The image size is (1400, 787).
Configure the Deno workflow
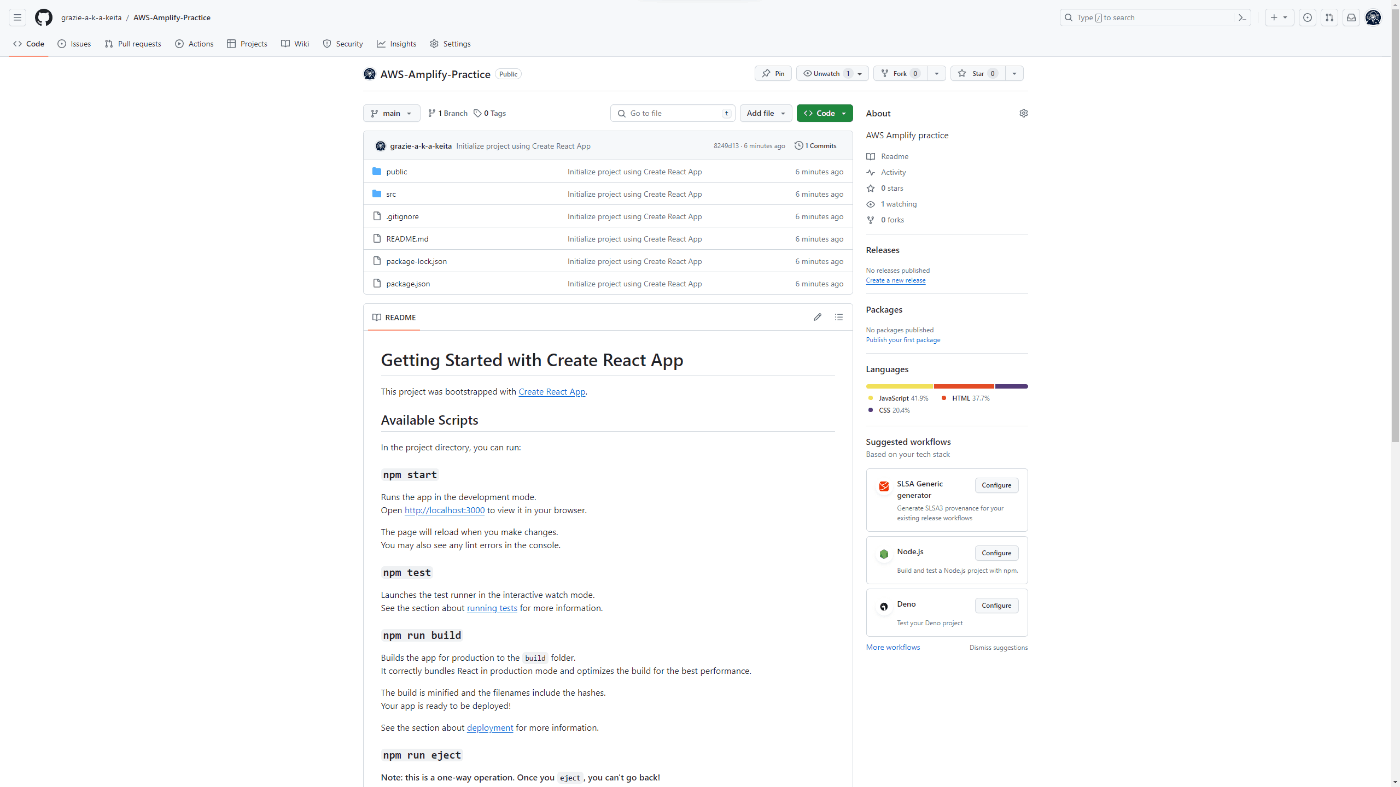[x=996, y=605]
